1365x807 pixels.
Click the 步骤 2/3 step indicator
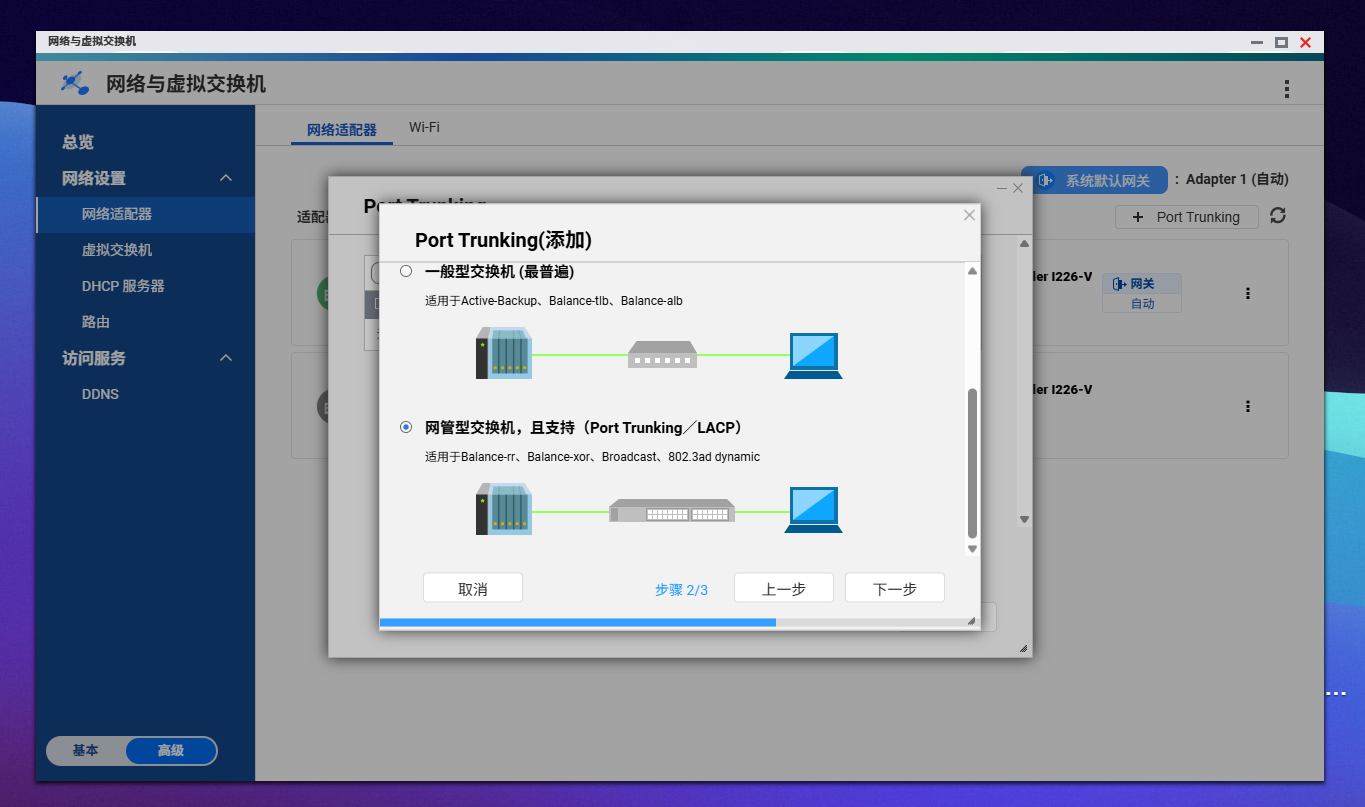pyautogui.click(x=682, y=590)
